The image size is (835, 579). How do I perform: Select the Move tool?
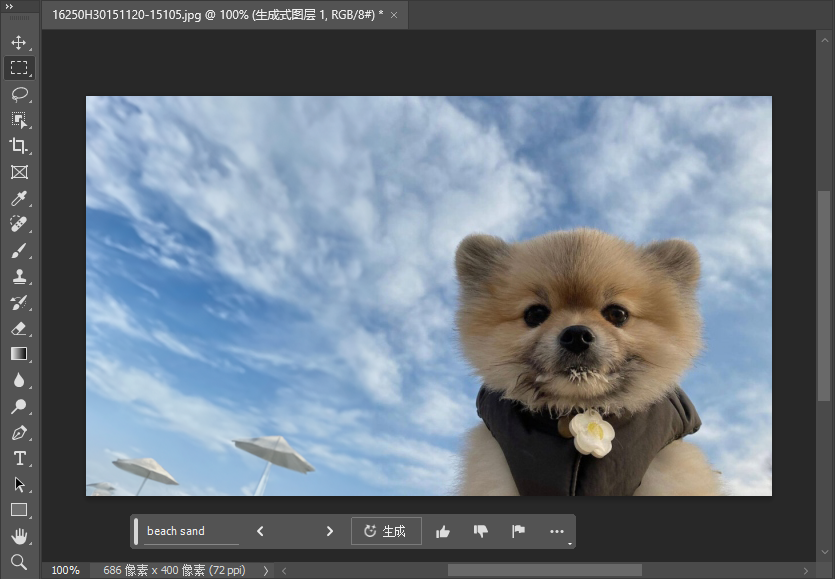[19, 42]
